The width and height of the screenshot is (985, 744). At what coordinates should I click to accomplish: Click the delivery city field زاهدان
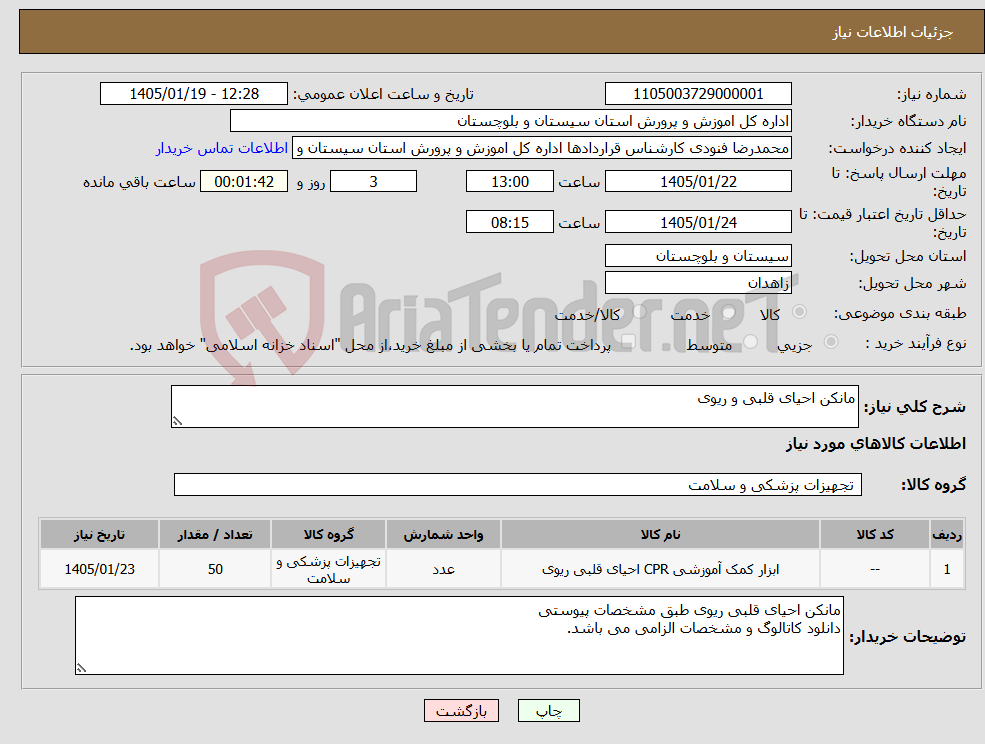click(x=698, y=283)
